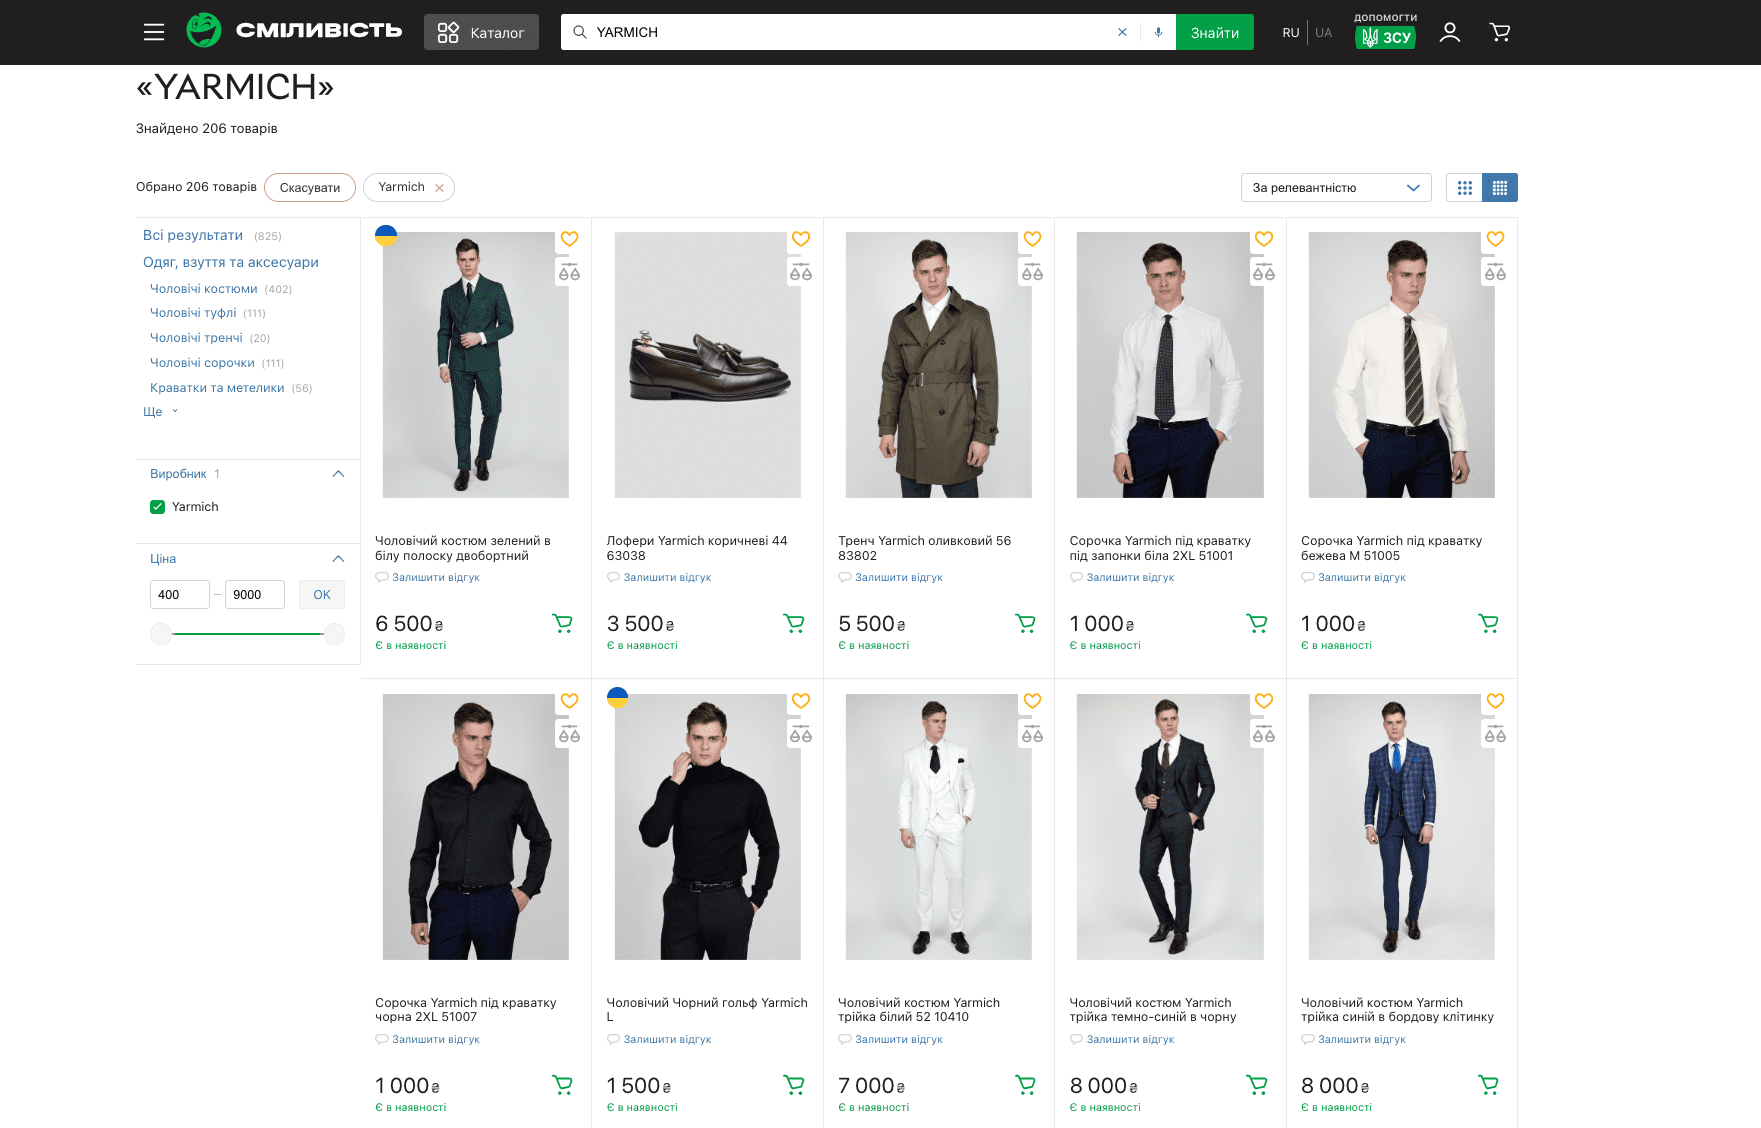The image size is (1761, 1128).
Task: Open the dark three-piece suit thumbnail
Action: point(1170,827)
